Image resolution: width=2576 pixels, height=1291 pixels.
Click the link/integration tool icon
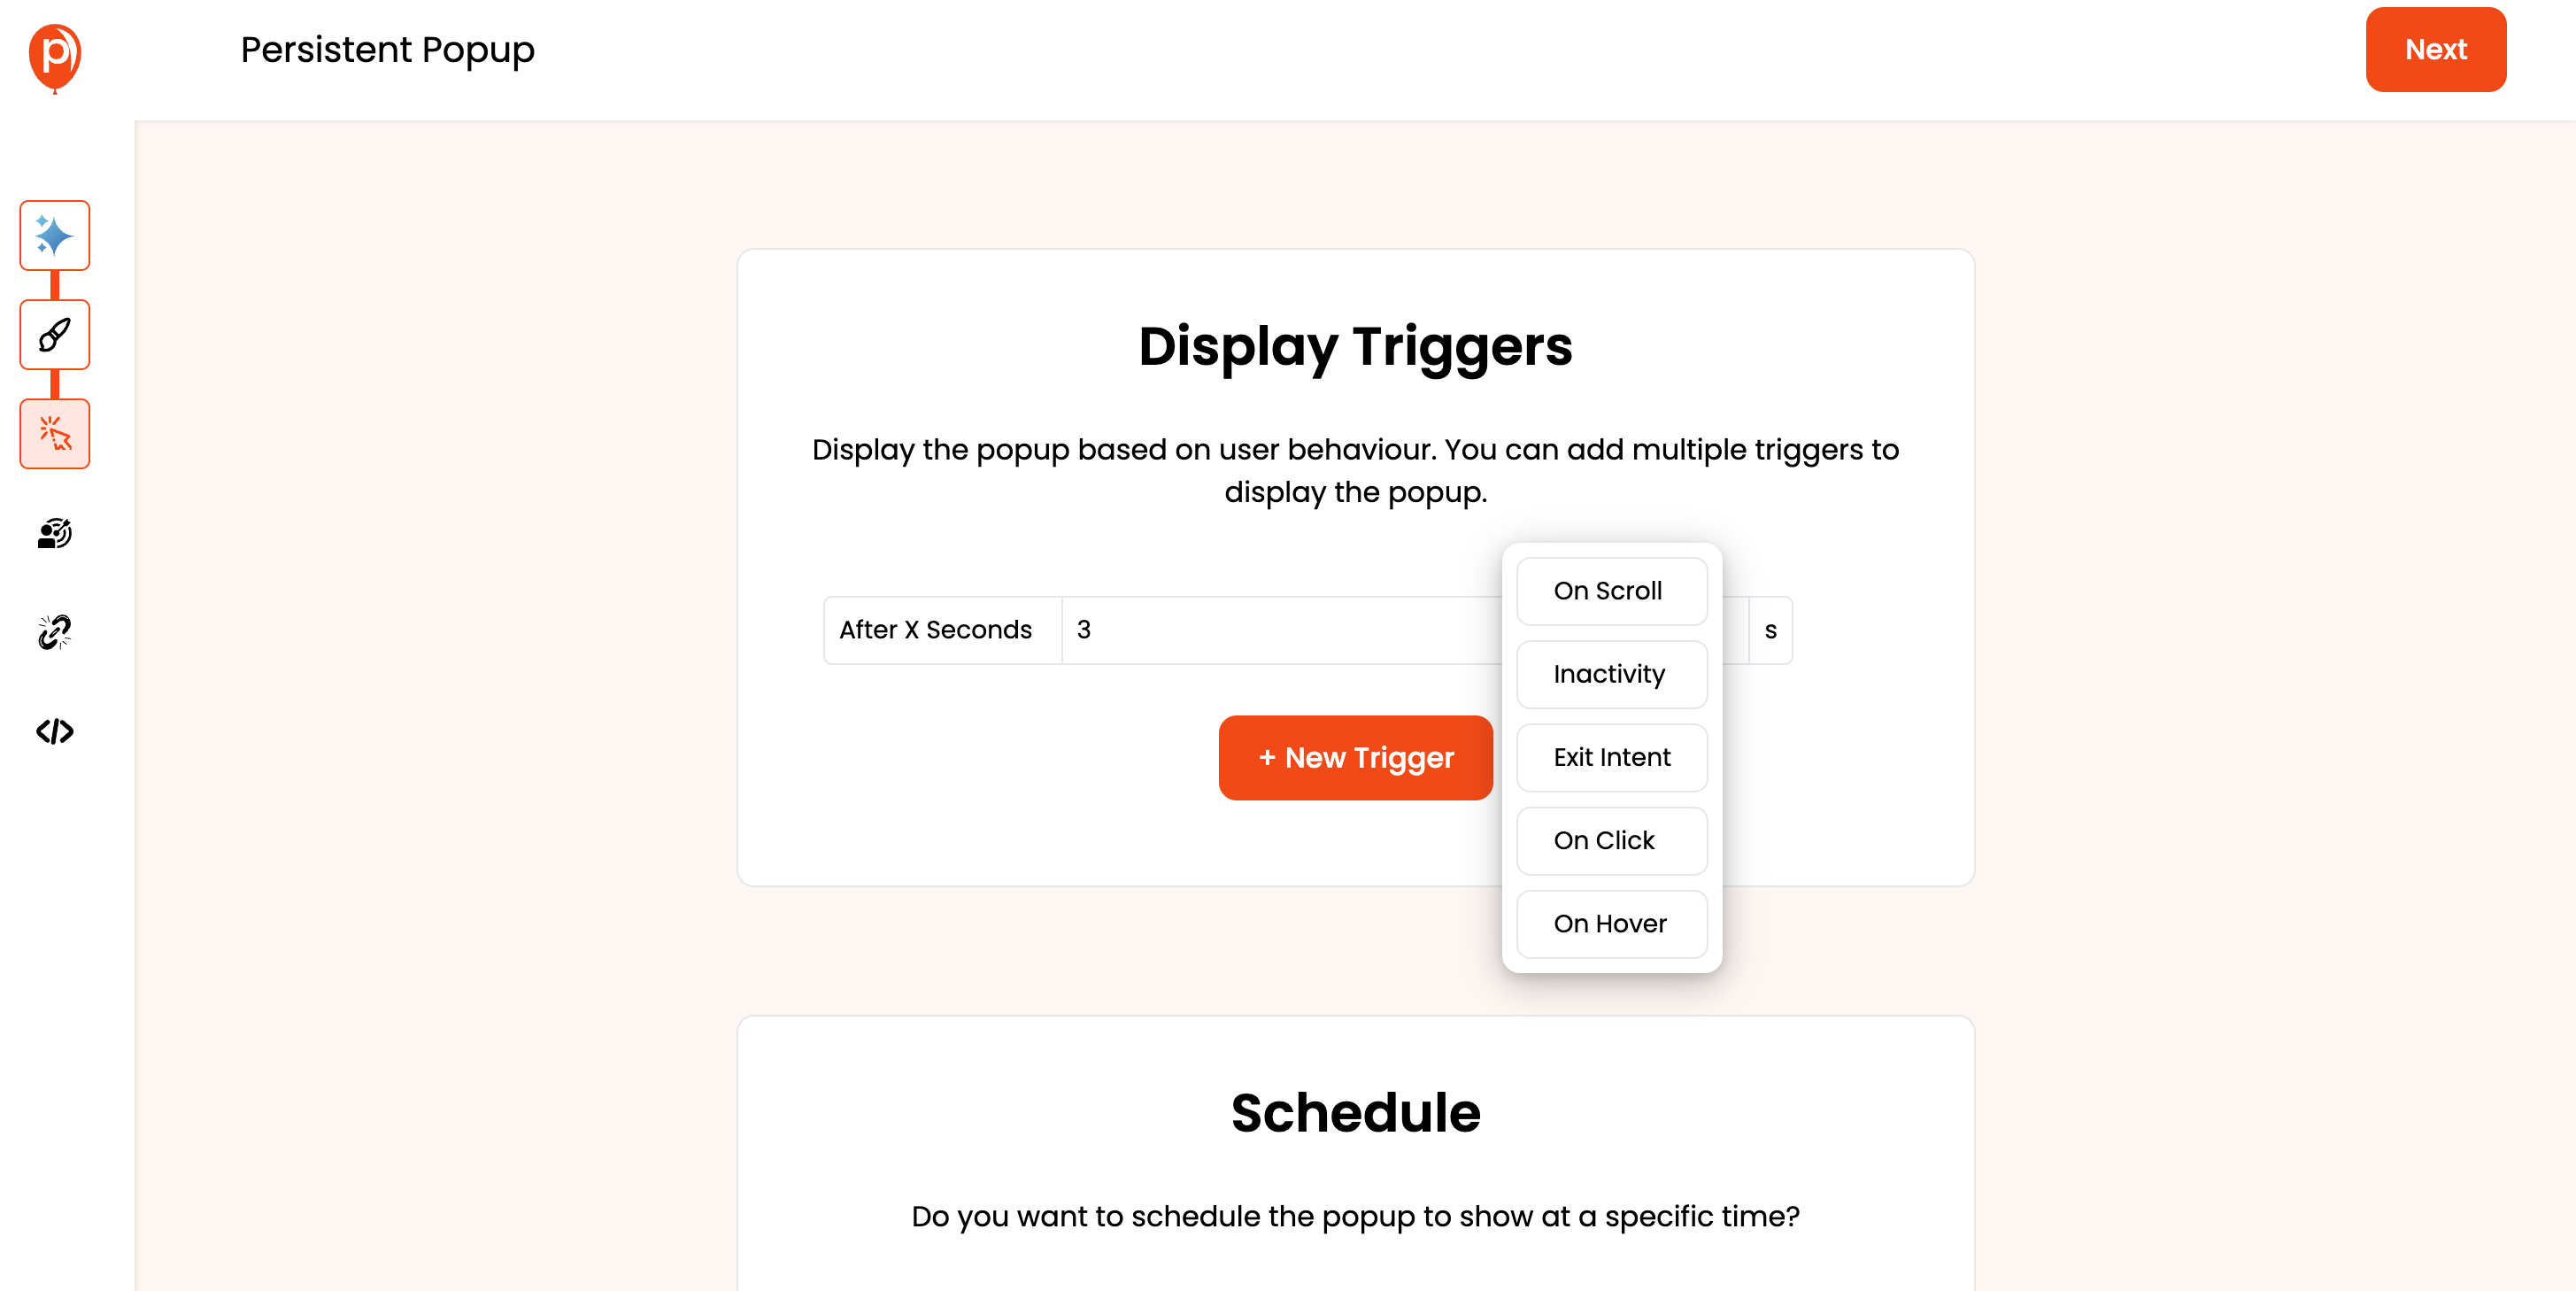54,632
